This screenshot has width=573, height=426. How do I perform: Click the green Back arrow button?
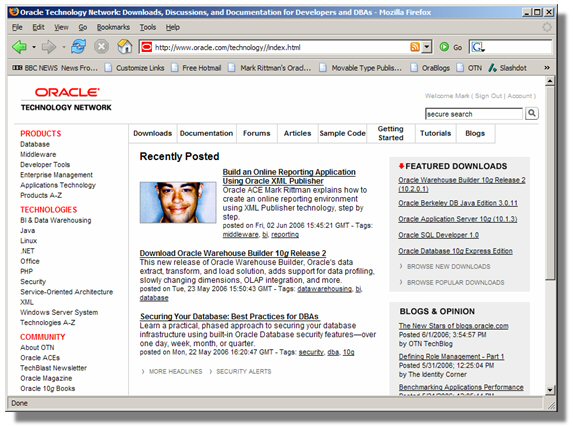click(19, 47)
